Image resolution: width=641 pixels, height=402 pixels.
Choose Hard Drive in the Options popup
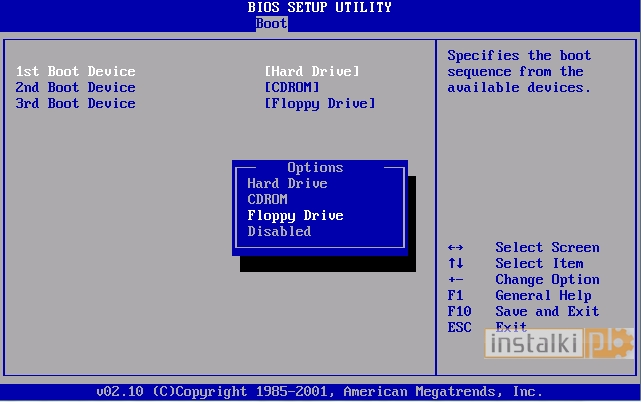[287, 183]
